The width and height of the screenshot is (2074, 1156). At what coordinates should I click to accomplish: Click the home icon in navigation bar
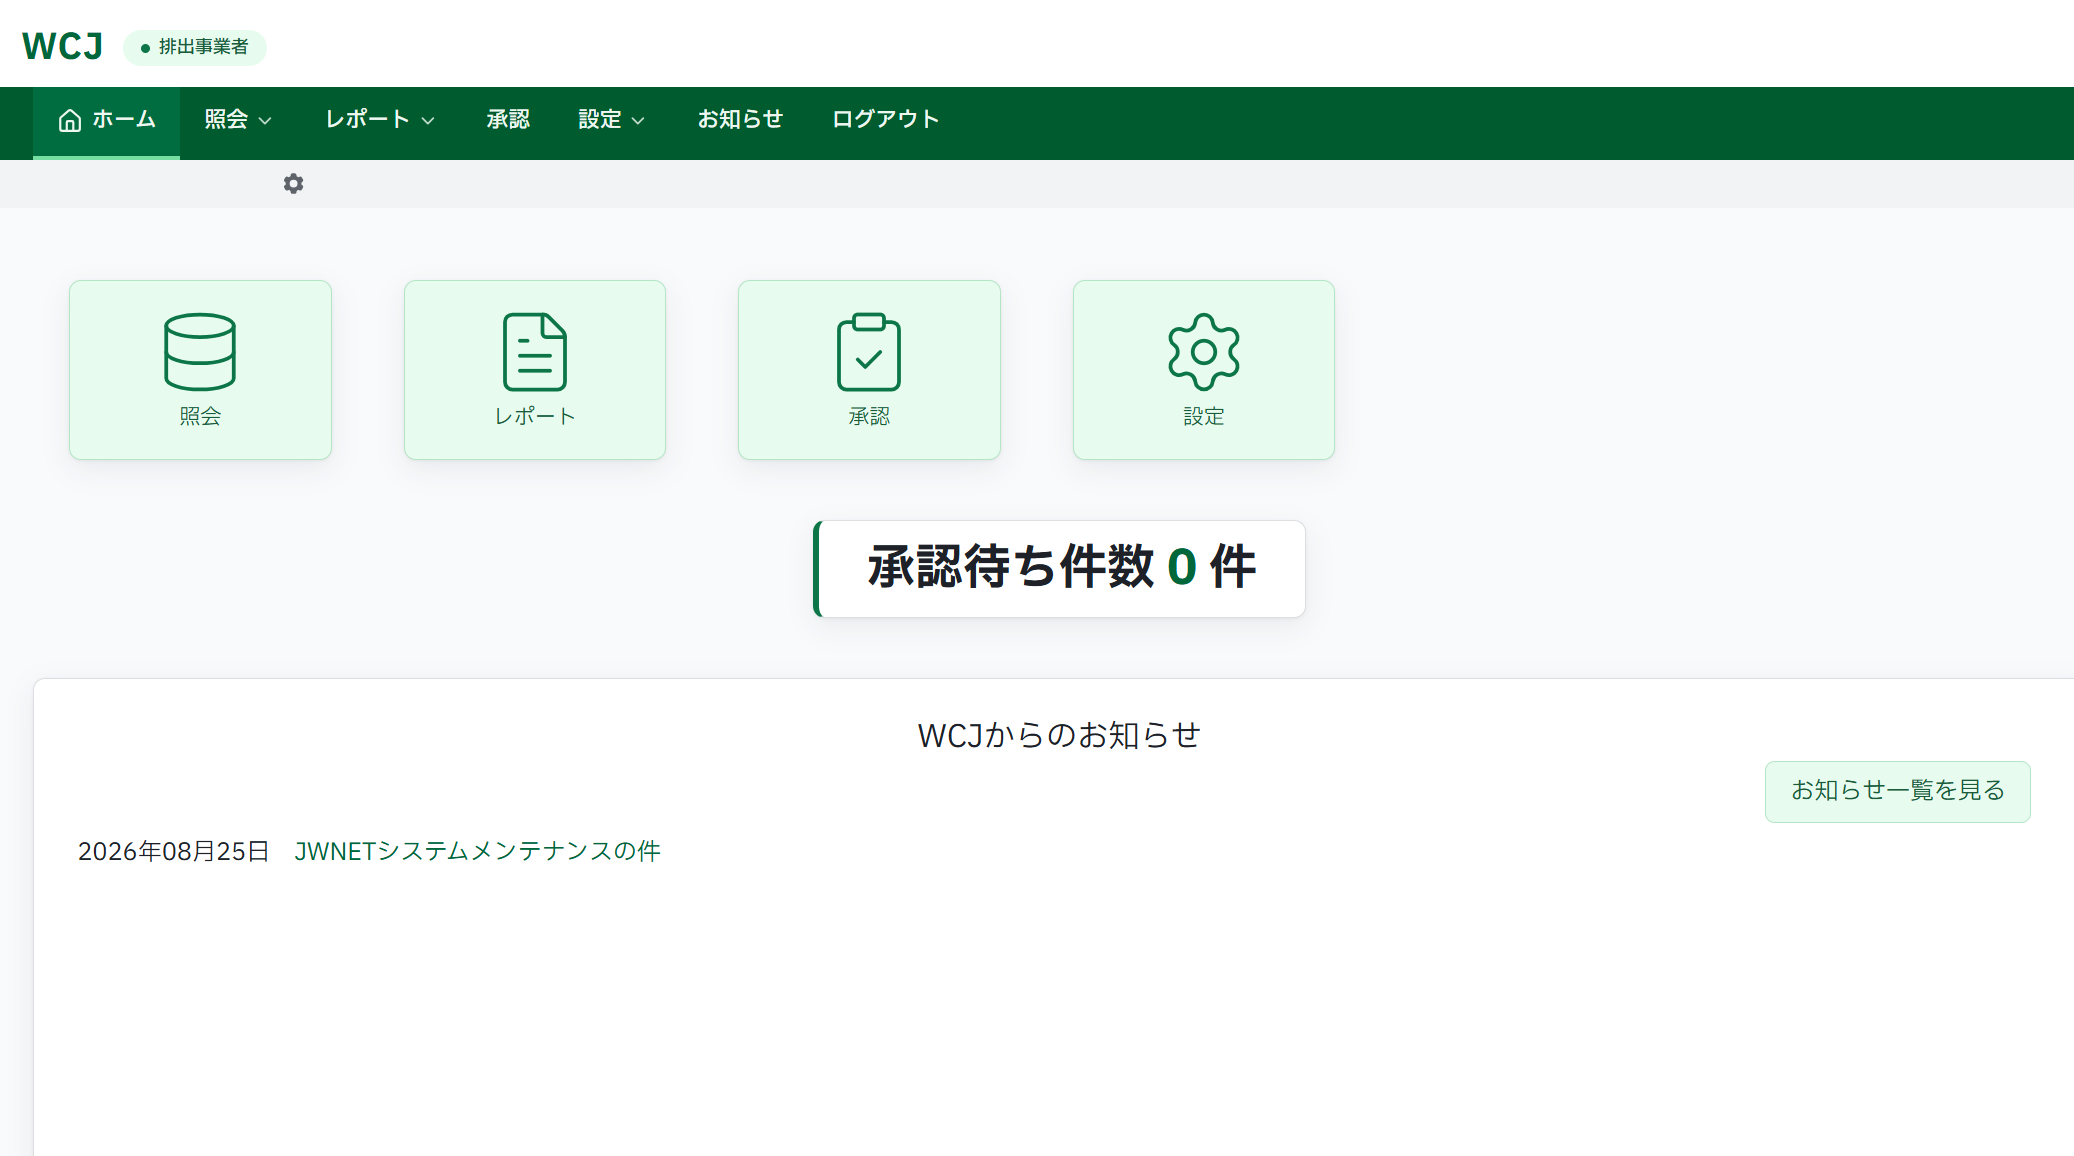[x=70, y=120]
